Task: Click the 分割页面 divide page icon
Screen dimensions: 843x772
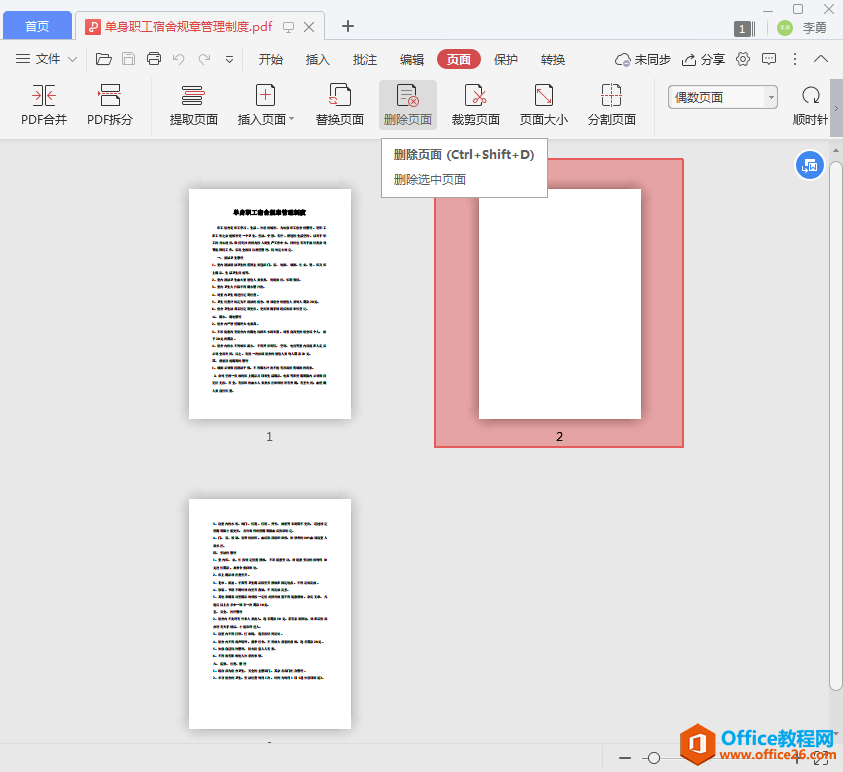Action: point(611,96)
